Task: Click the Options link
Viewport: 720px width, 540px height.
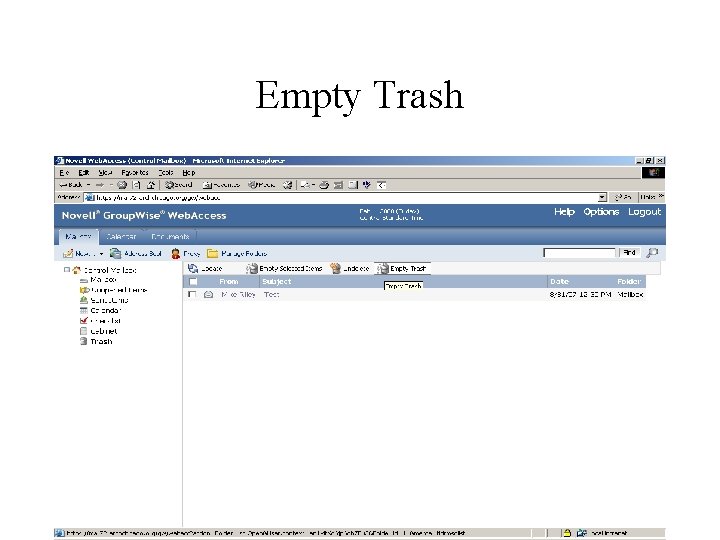Action: pyautogui.click(x=601, y=212)
